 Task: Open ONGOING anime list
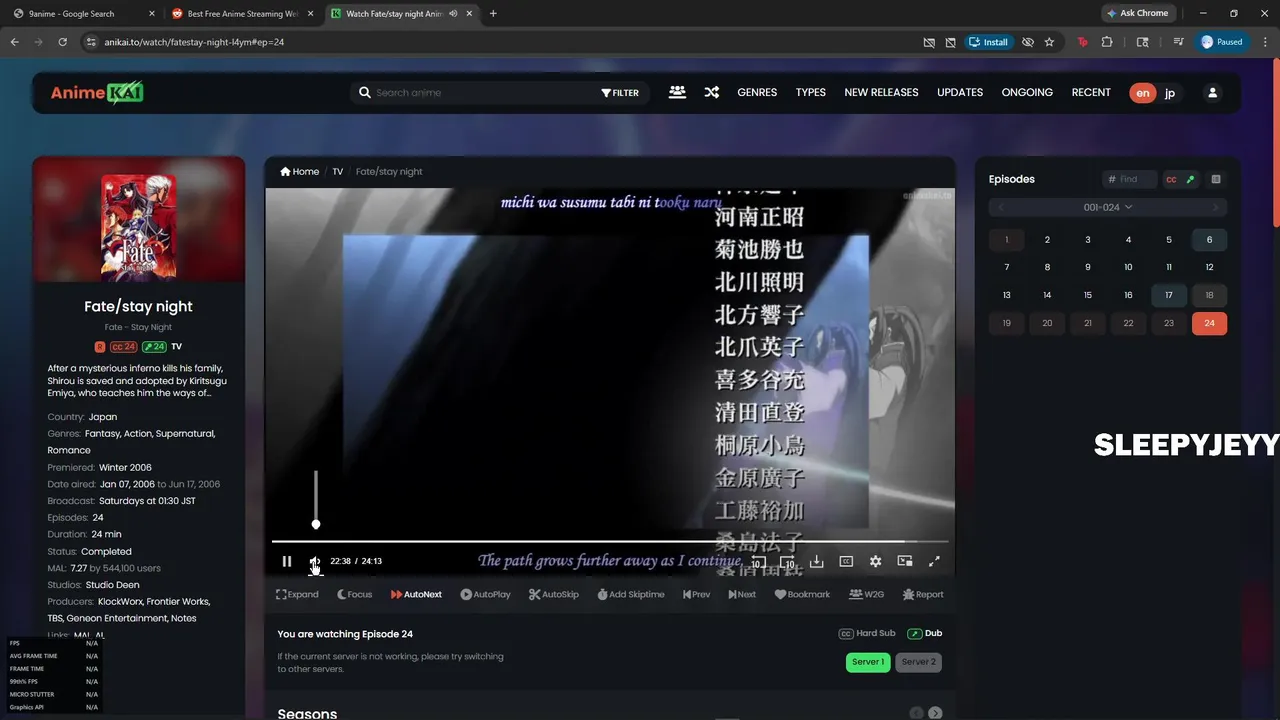pyautogui.click(x=1027, y=92)
